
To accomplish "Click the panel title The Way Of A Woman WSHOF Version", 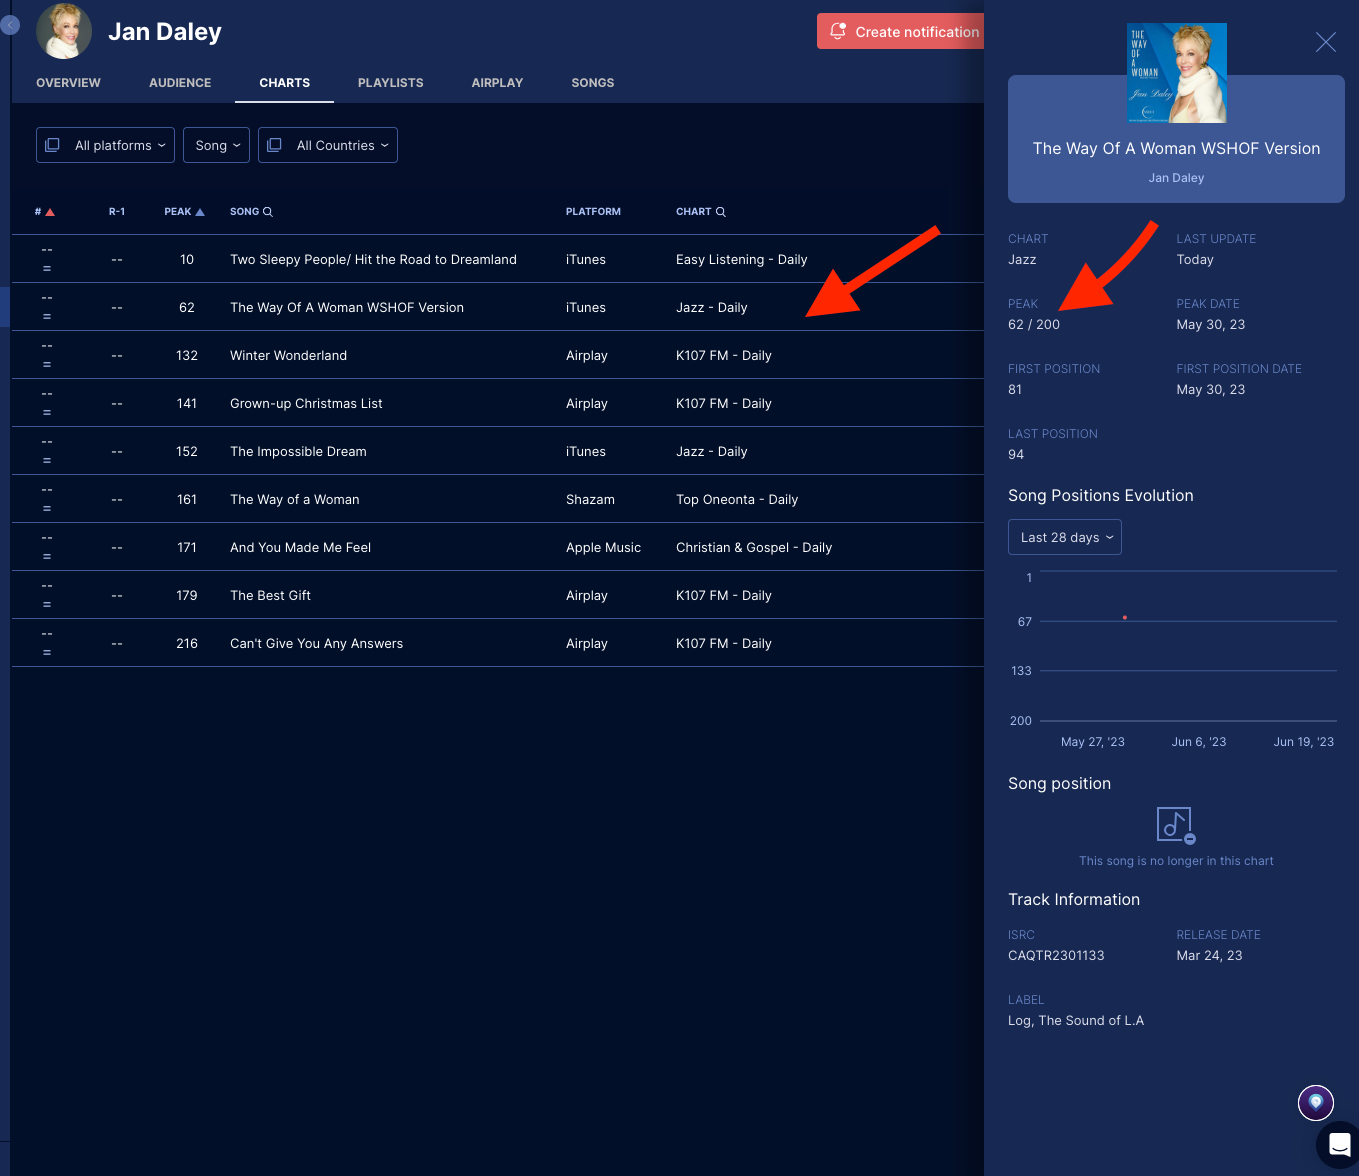I will pyautogui.click(x=1176, y=148).
